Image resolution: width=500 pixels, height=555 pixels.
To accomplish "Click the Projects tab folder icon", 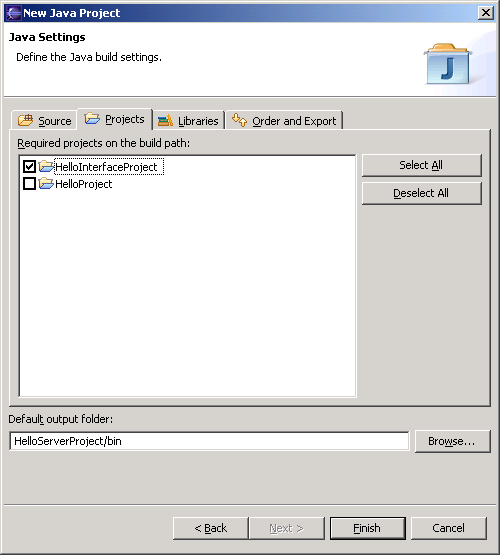I will click(92, 118).
